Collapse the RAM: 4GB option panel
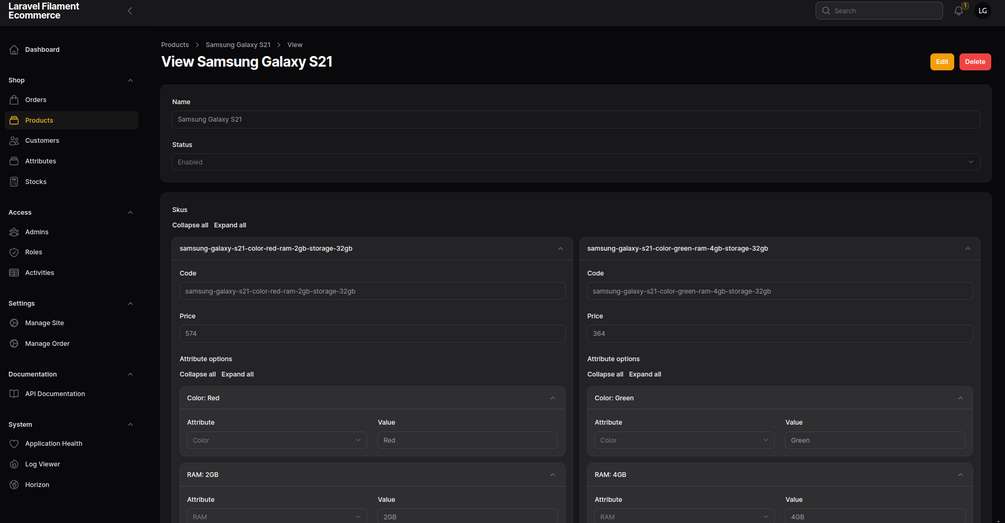Screen dimensions: 1005x523 pos(960,475)
